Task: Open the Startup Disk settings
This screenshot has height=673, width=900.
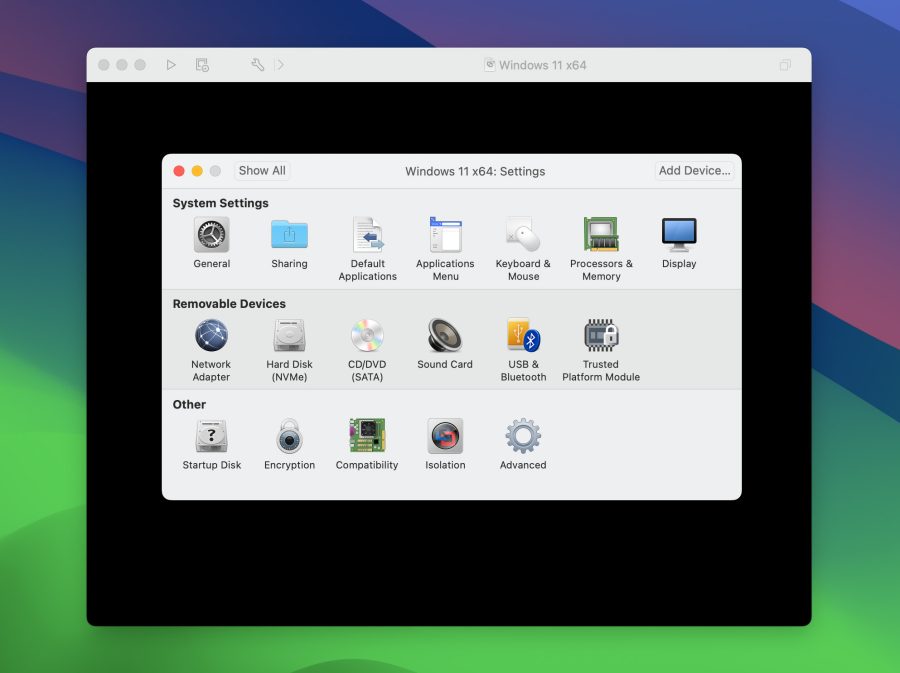Action: pyautogui.click(x=211, y=437)
